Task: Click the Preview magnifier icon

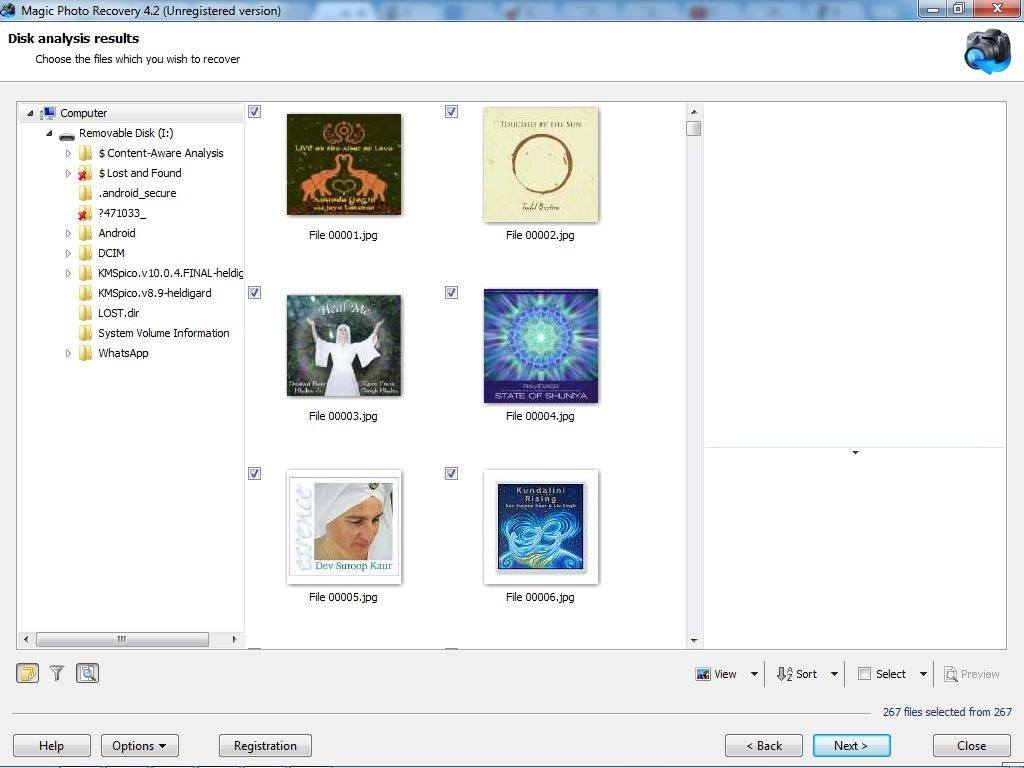Action: point(951,674)
